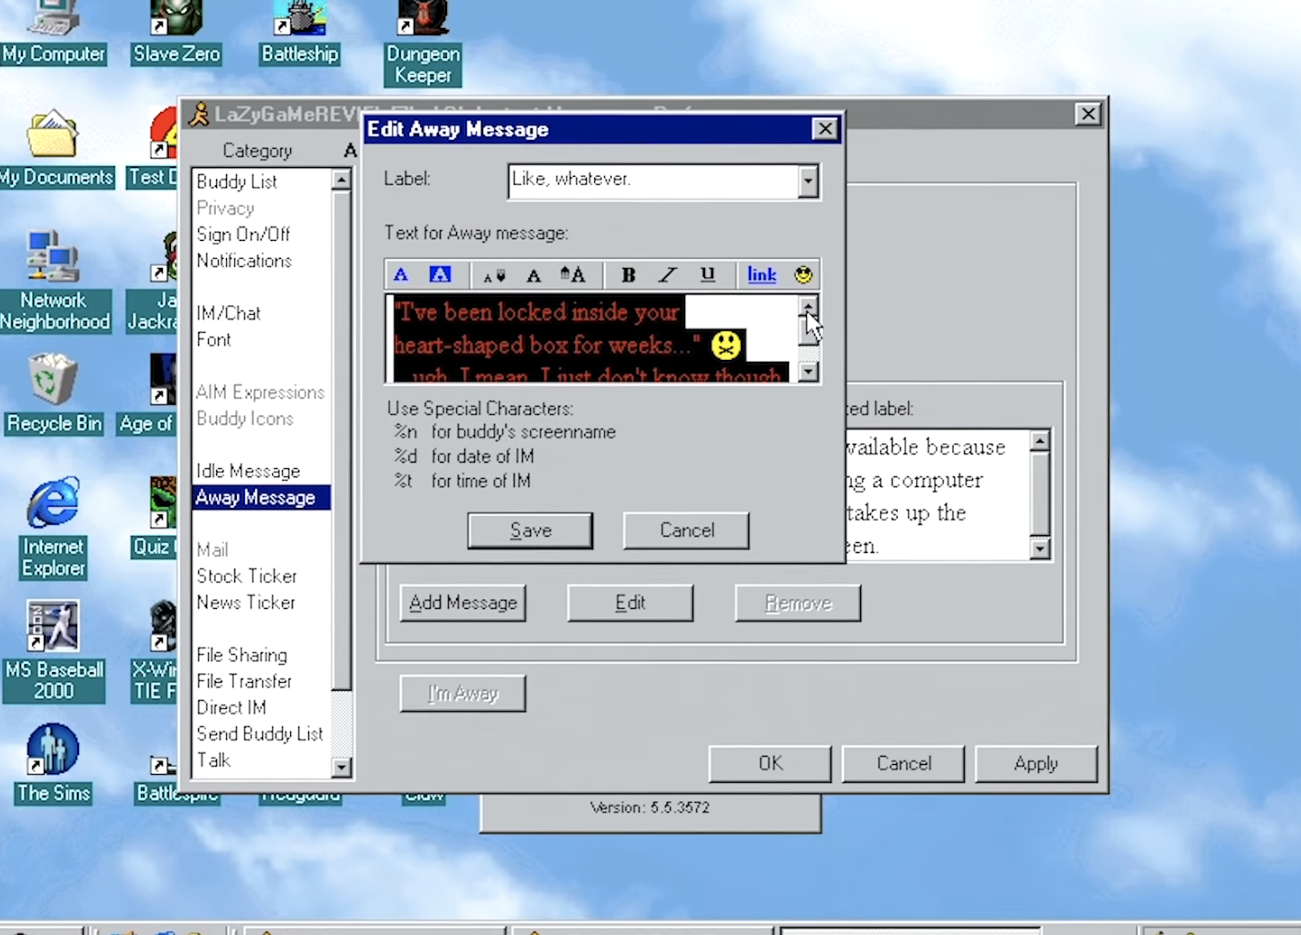Select Buddy List category
Image resolution: width=1301 pixels, height=935 pixels.
(237, 181)
